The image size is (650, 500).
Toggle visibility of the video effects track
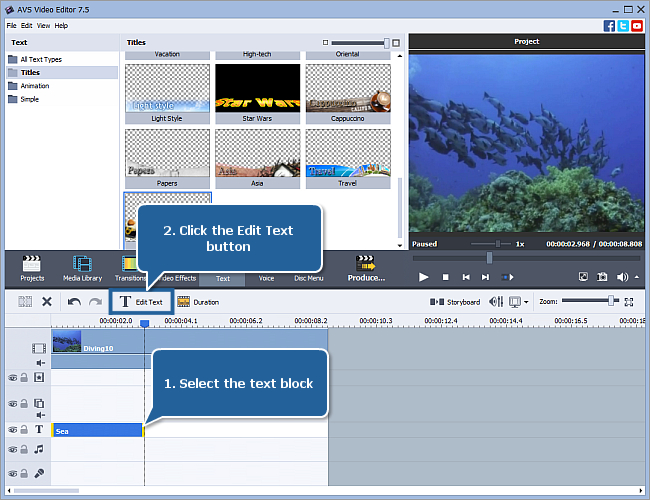[x=13, y=378]
